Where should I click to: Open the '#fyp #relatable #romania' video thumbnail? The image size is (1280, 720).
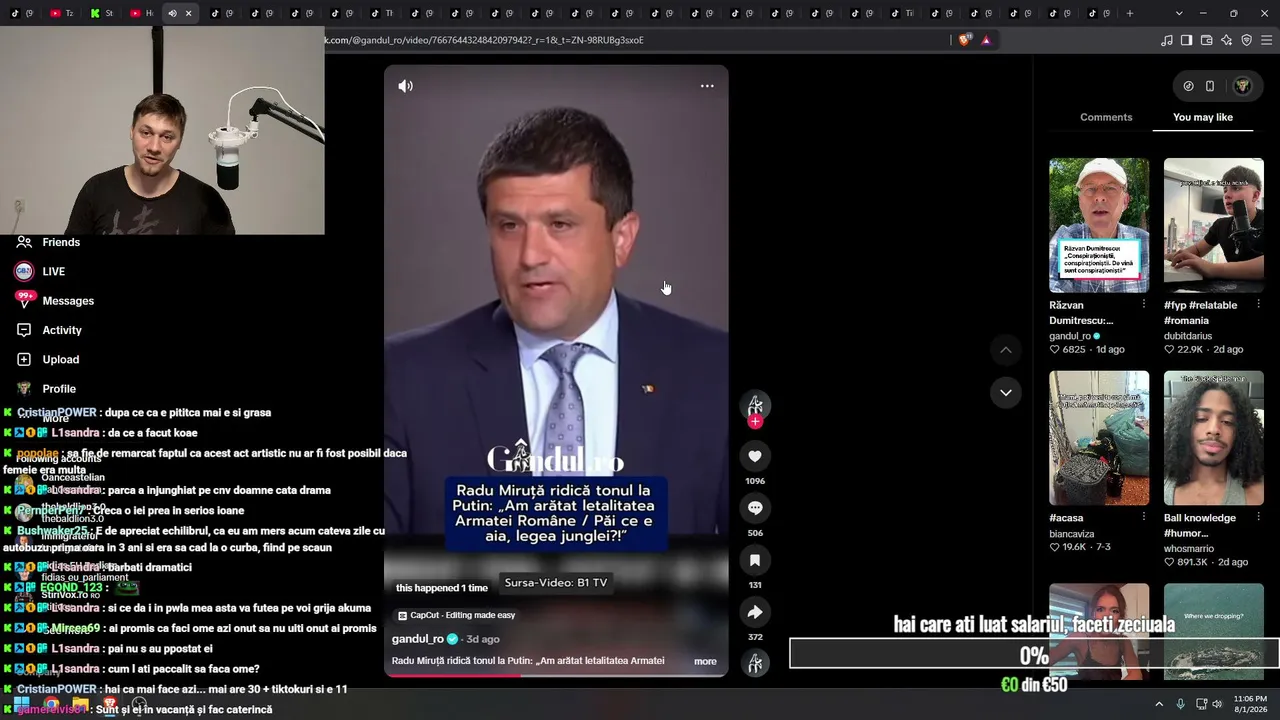coord(1214,225)
